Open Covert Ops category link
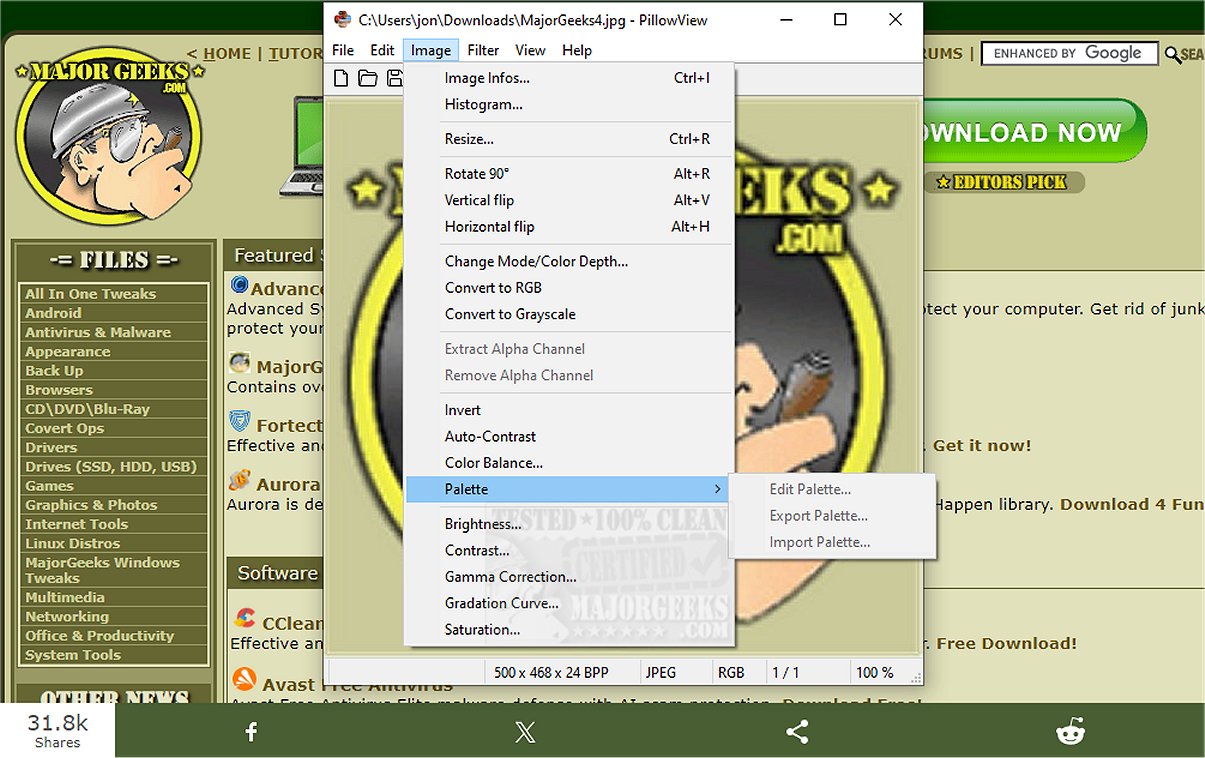Viewport: 1205px width, 758px height. tap(65, 428)
